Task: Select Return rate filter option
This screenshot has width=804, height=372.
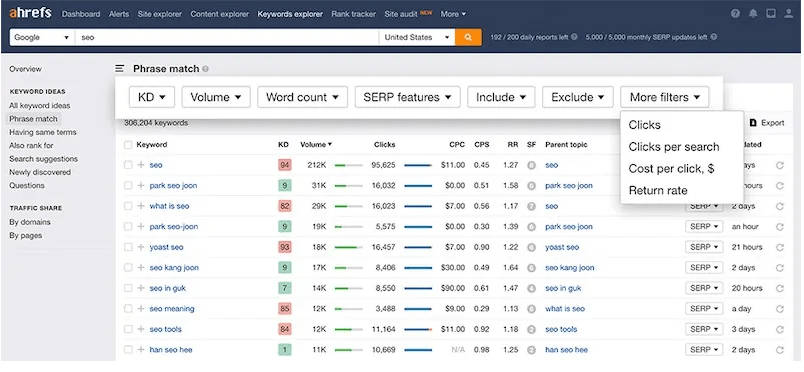Action: tap(658, 190)
